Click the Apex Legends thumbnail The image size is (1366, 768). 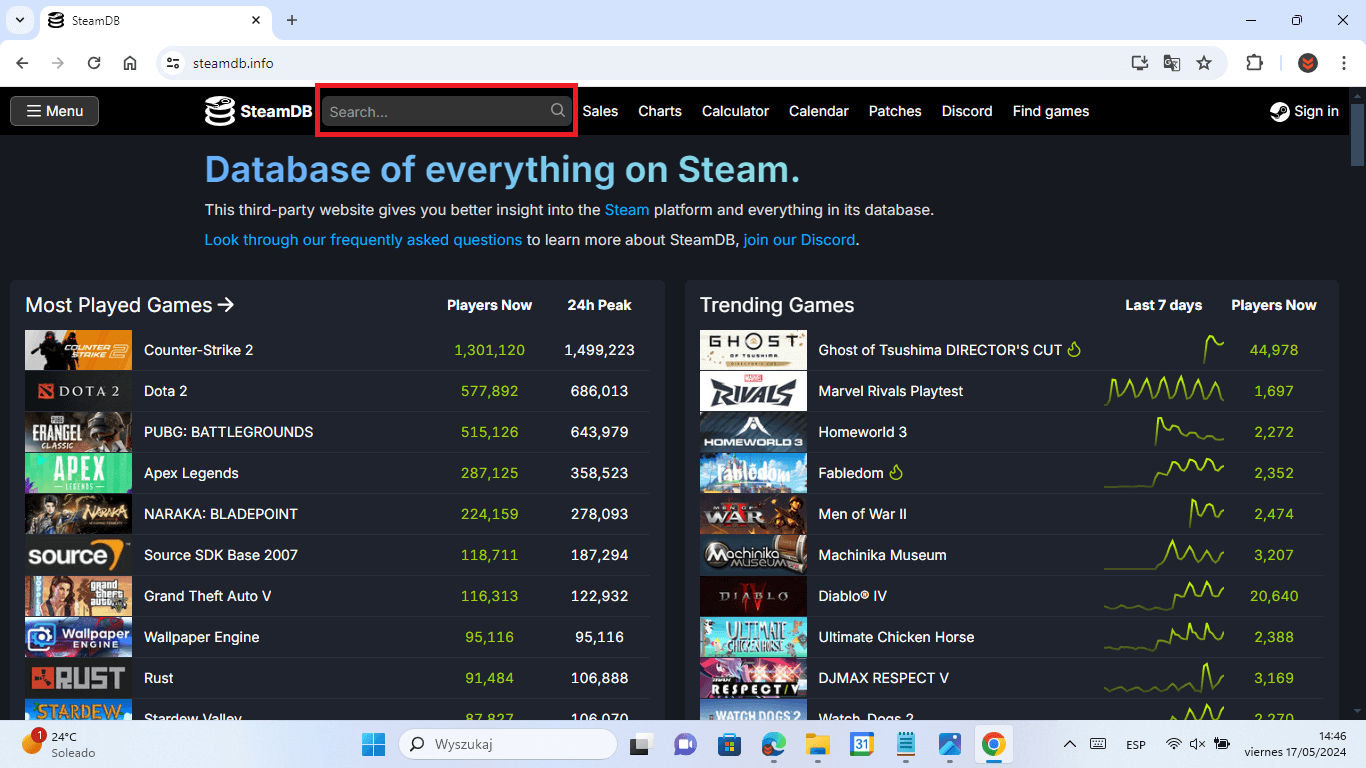point(78,473)
